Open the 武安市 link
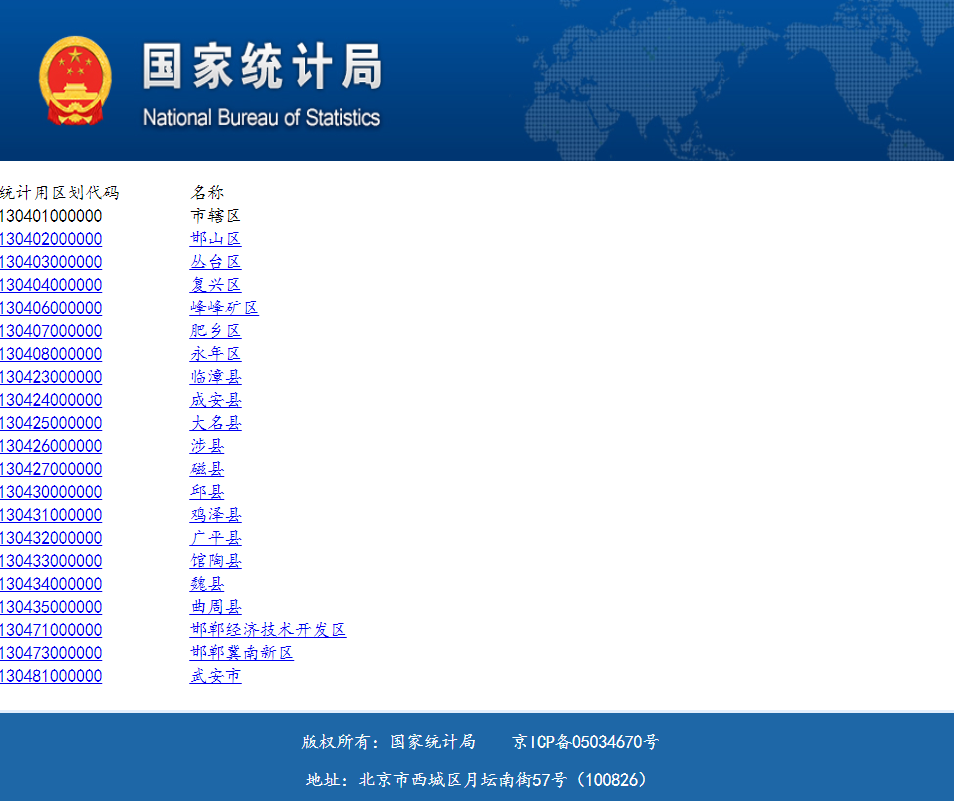The height and width of the screenshot is (801, 954). pos(215,676)
